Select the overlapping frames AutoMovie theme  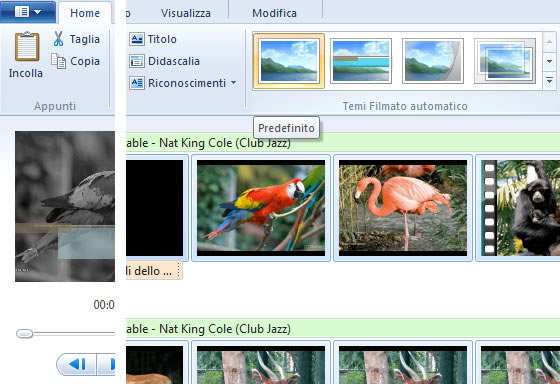click(505, 61)
